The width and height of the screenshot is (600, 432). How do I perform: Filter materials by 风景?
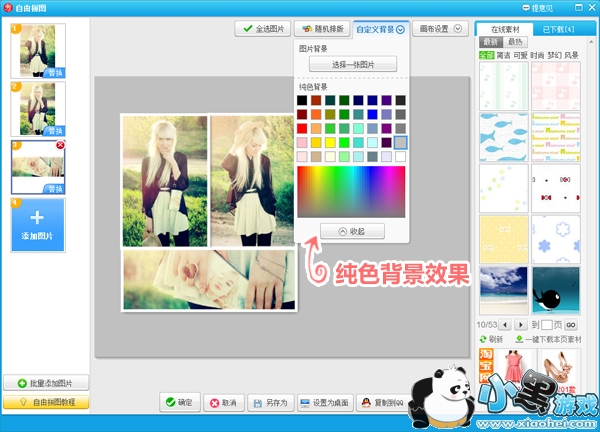coord(571,55)
